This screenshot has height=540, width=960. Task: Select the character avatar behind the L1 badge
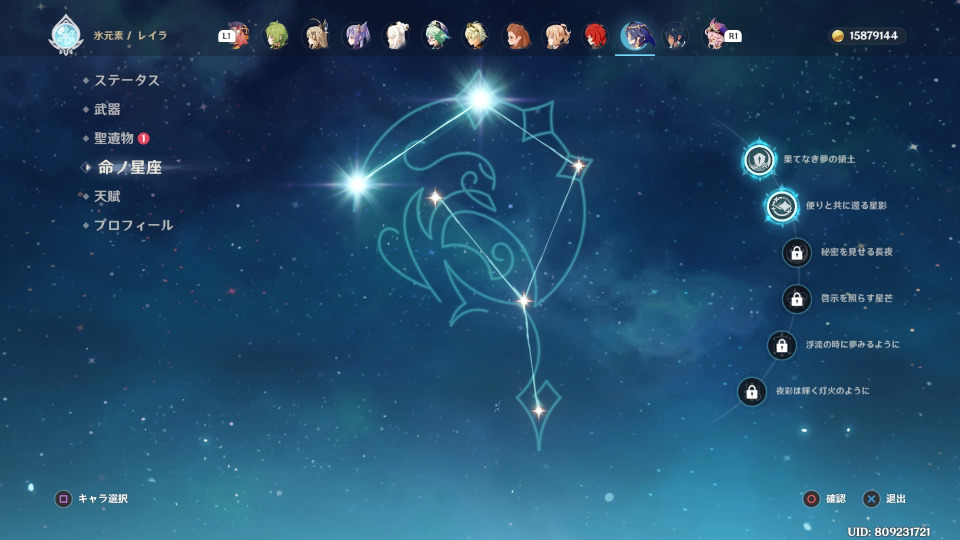[x=239, y=36]
